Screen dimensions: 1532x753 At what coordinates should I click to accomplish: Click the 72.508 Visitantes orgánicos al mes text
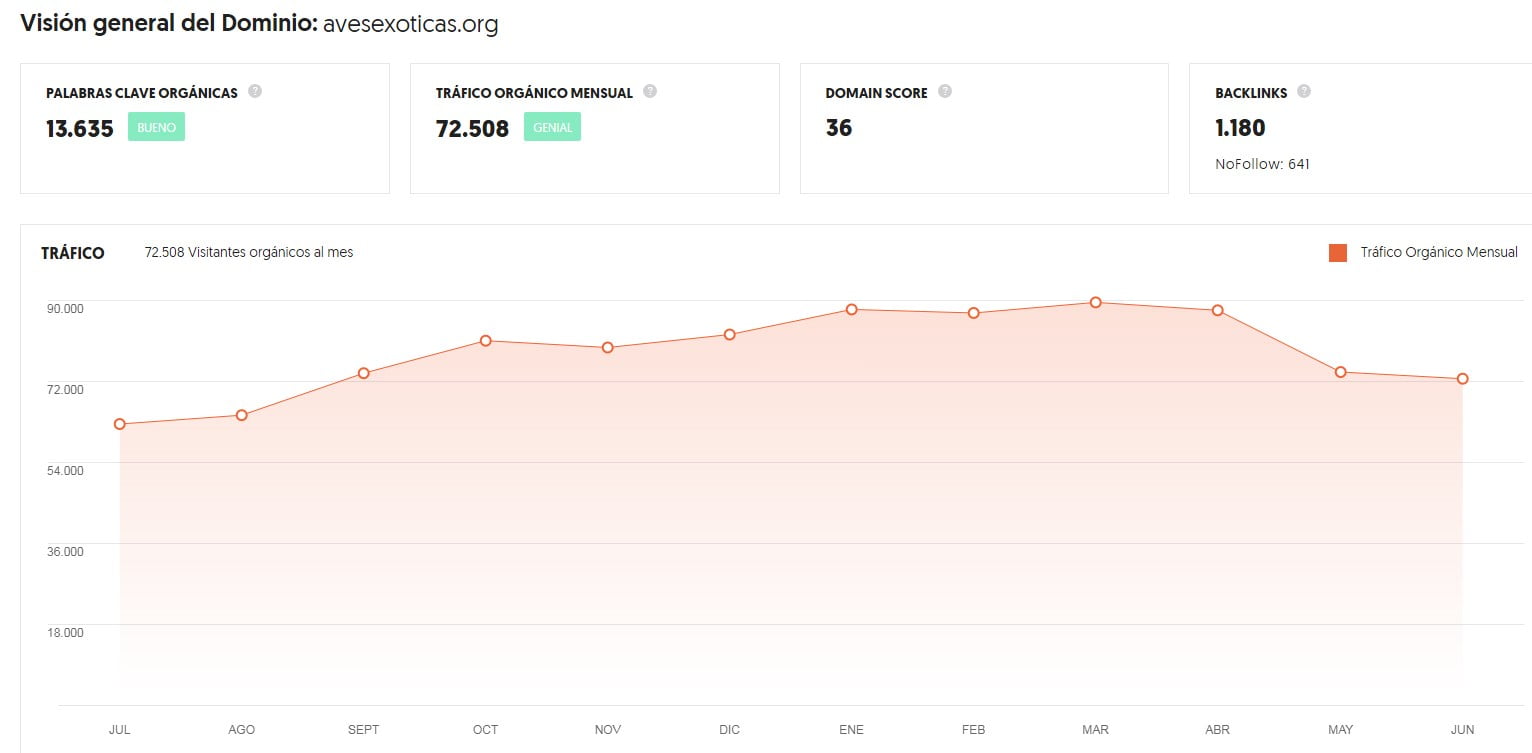coord(249,252)
